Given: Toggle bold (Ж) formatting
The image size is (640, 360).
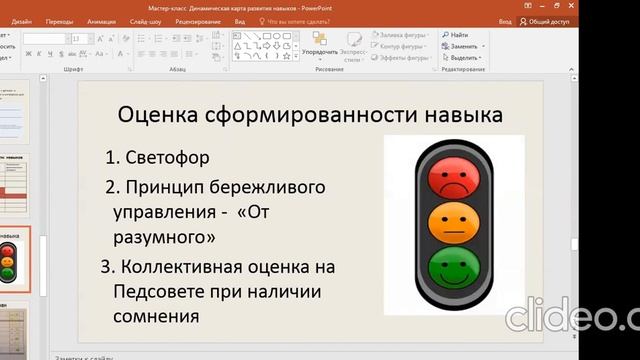Looking at the screenshot, I should 29,54.
